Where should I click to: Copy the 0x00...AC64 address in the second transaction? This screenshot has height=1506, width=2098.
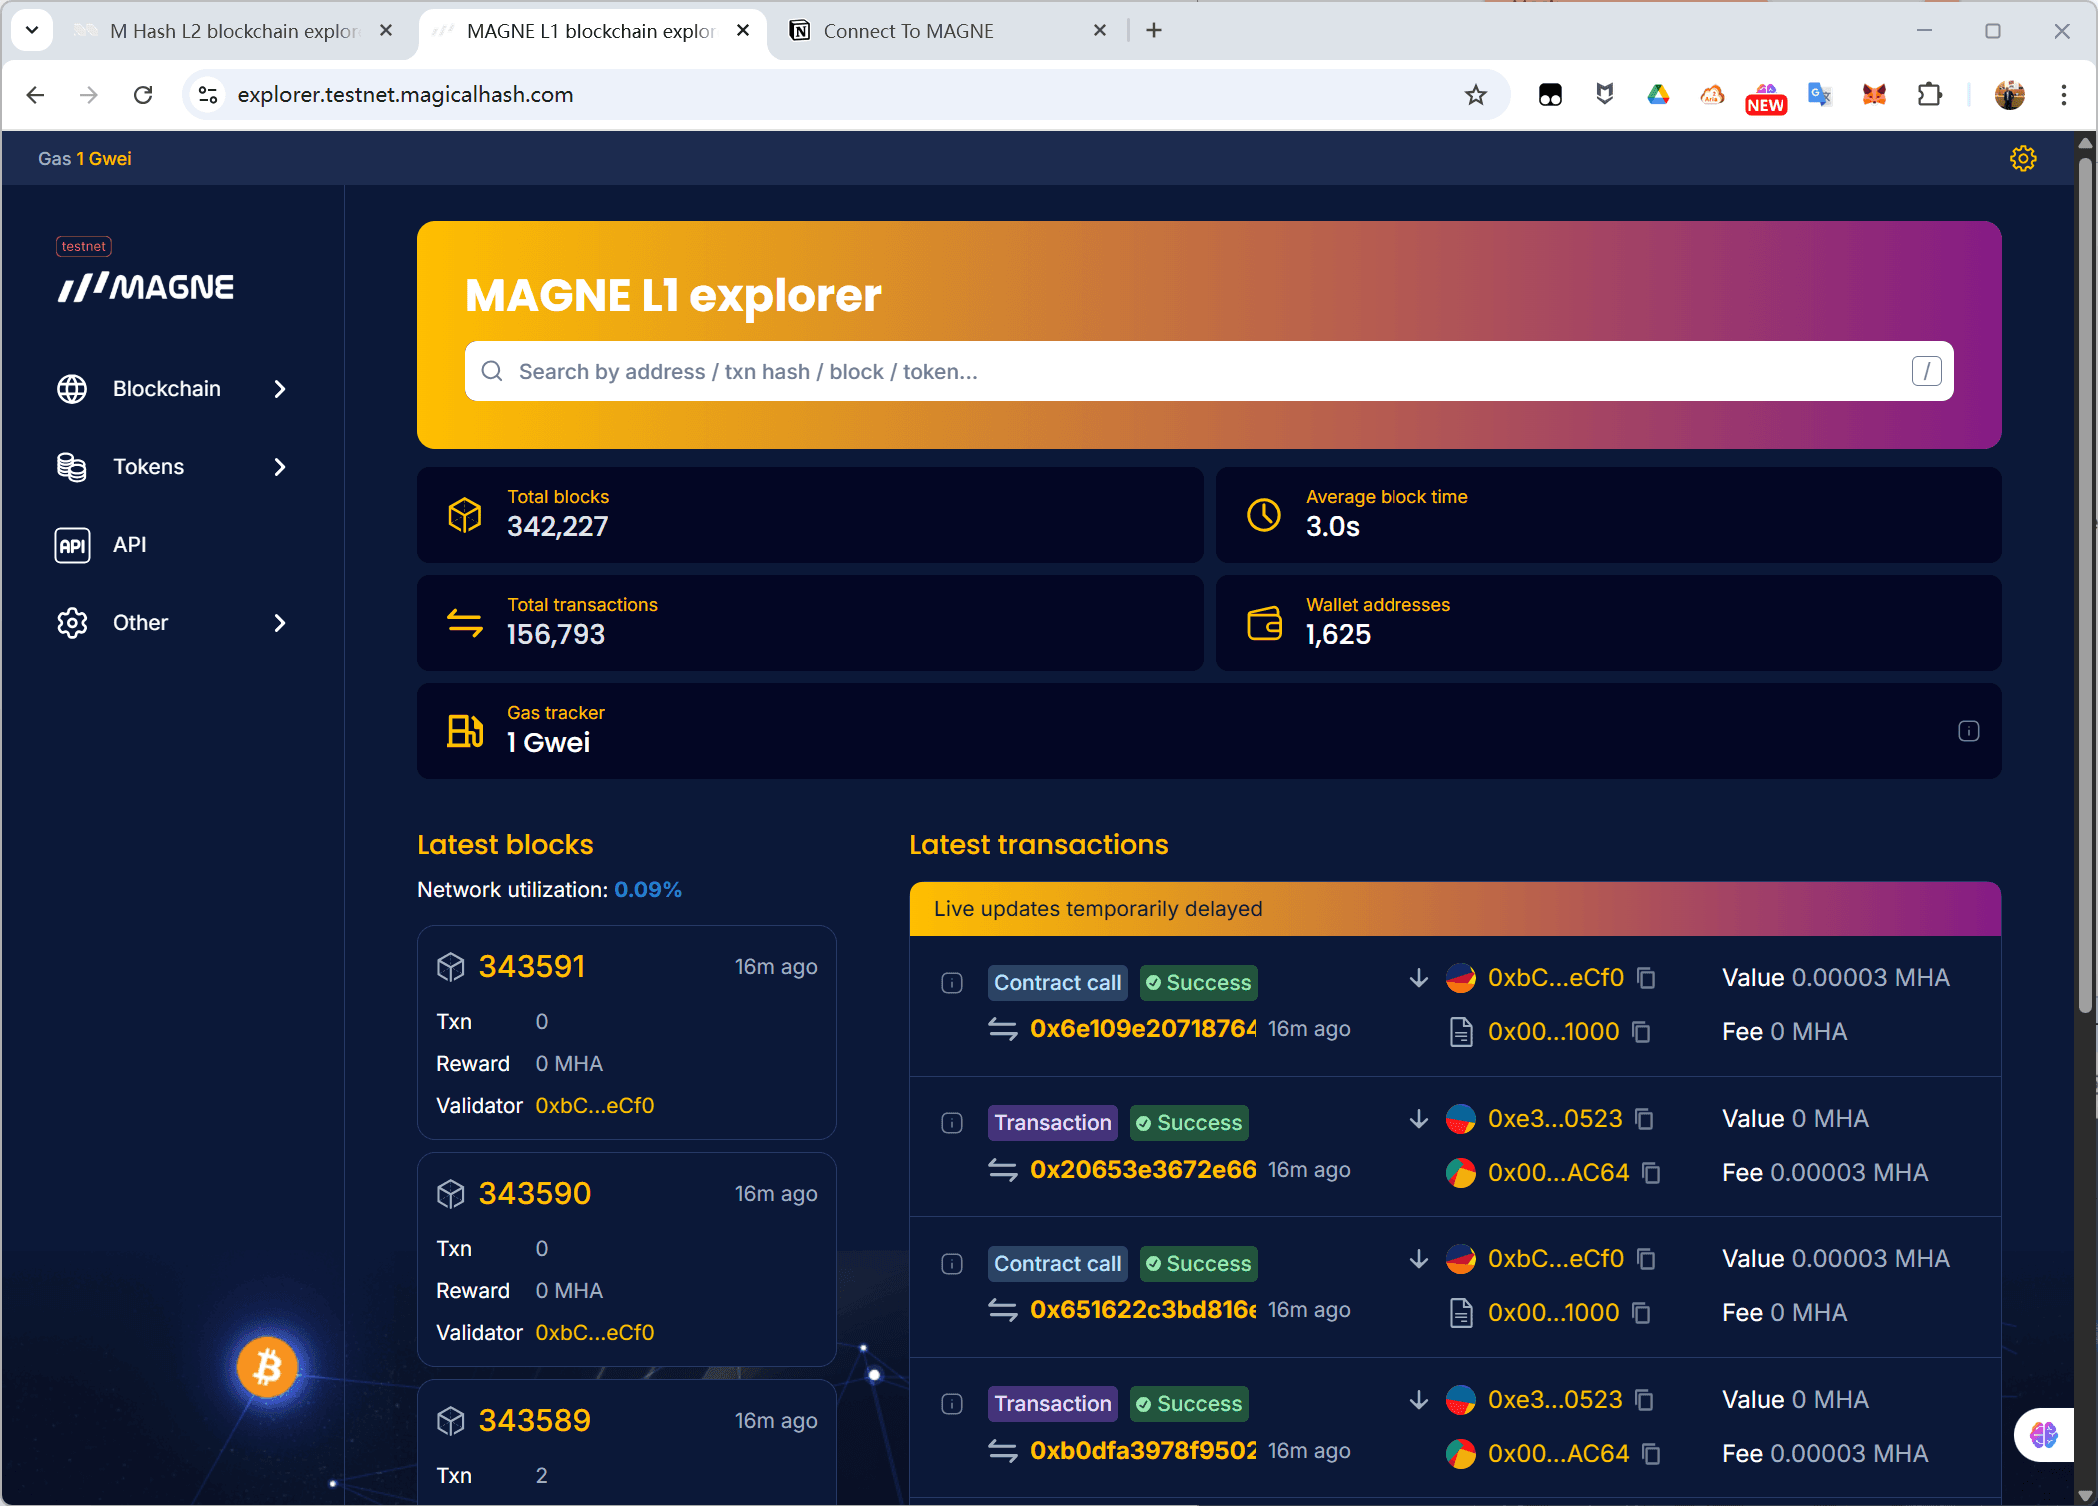pos(1651,1173)
